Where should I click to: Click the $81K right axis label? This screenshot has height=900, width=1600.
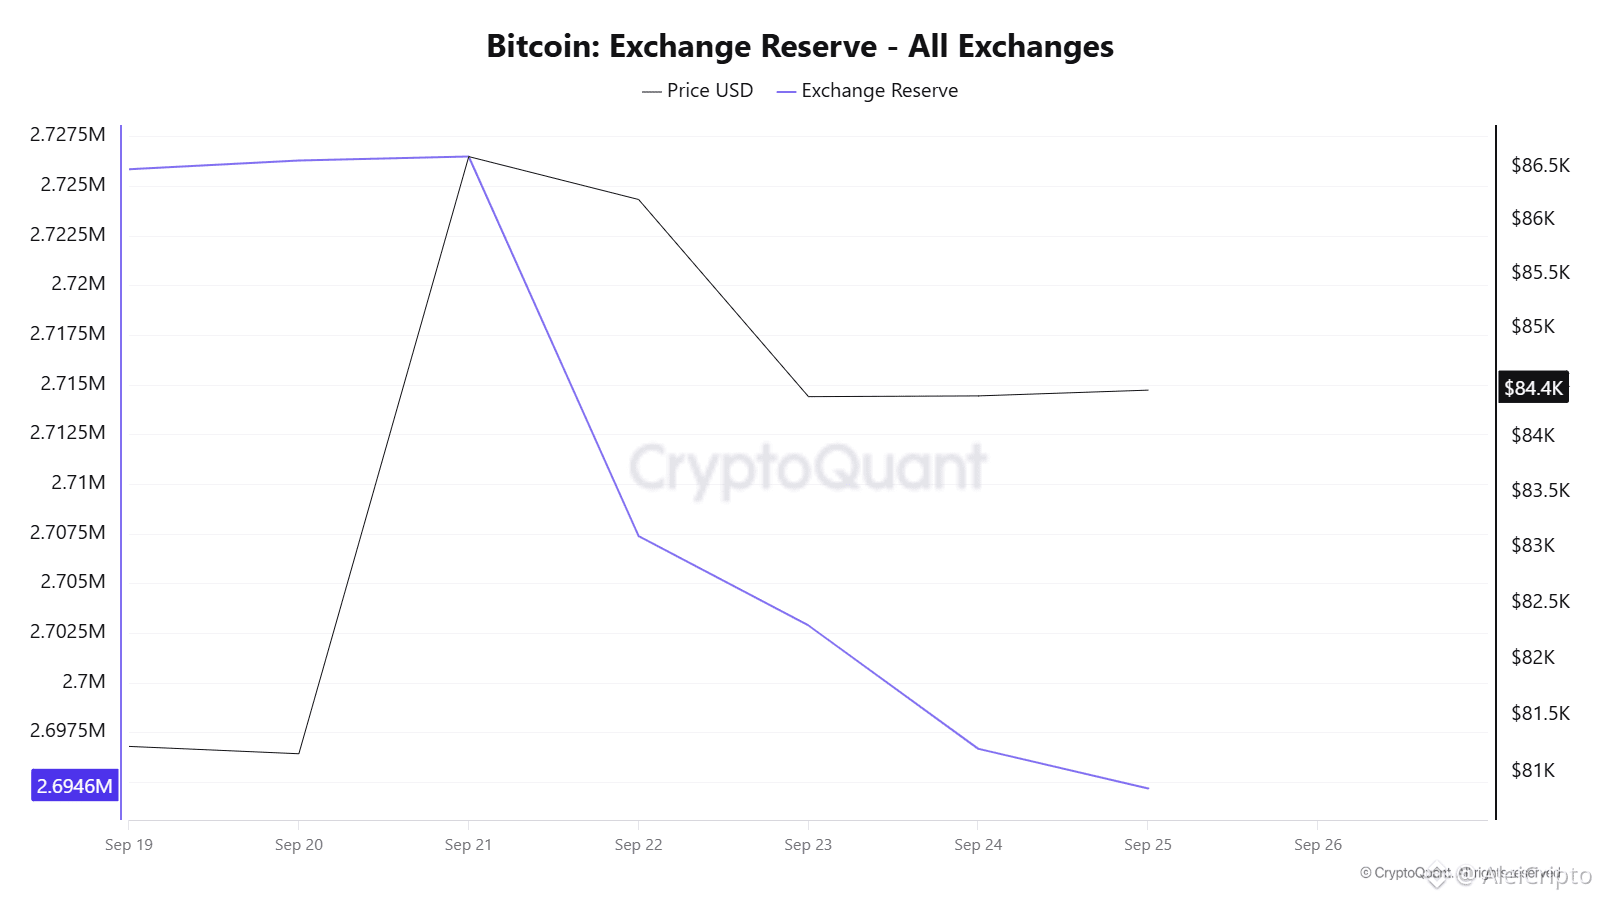1533,770
